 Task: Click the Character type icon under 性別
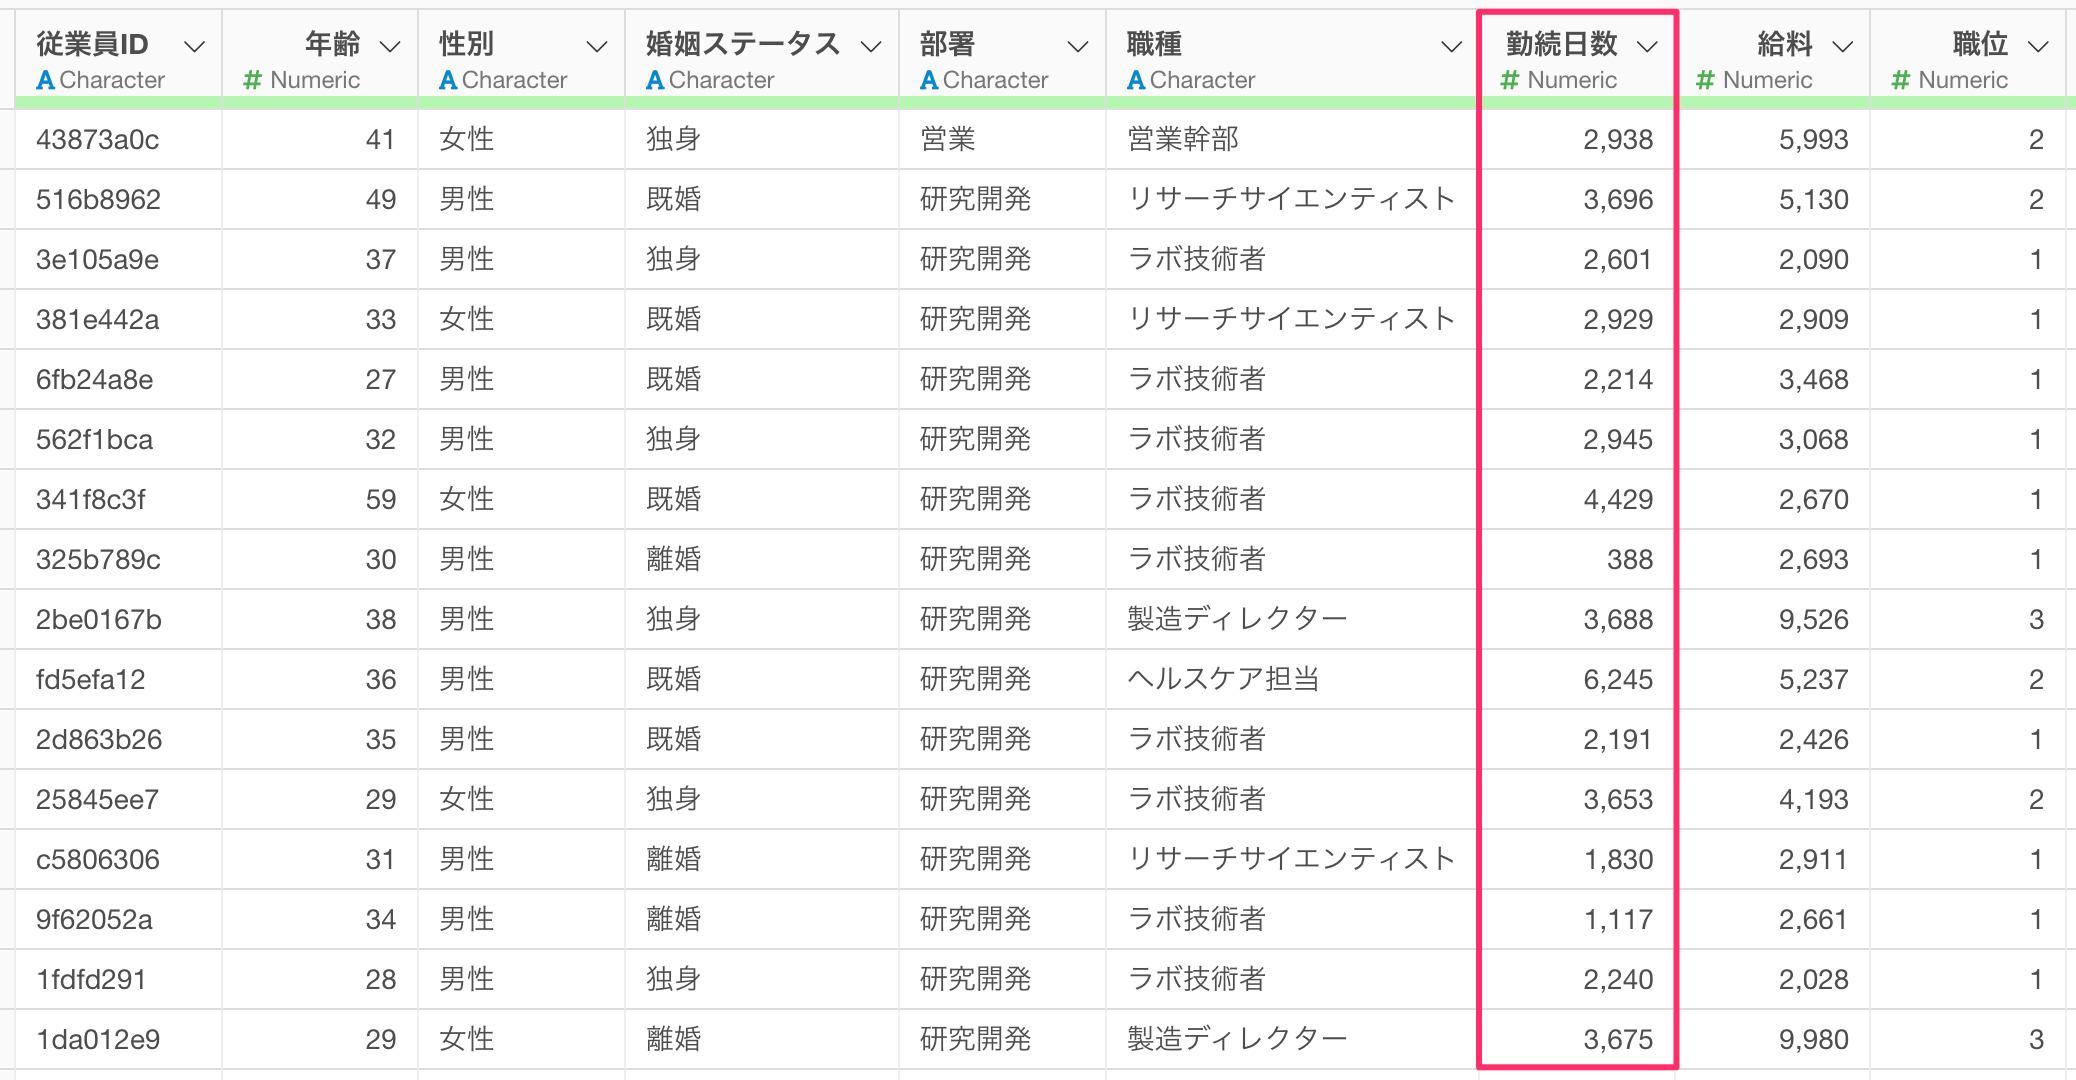coord(448,80)
